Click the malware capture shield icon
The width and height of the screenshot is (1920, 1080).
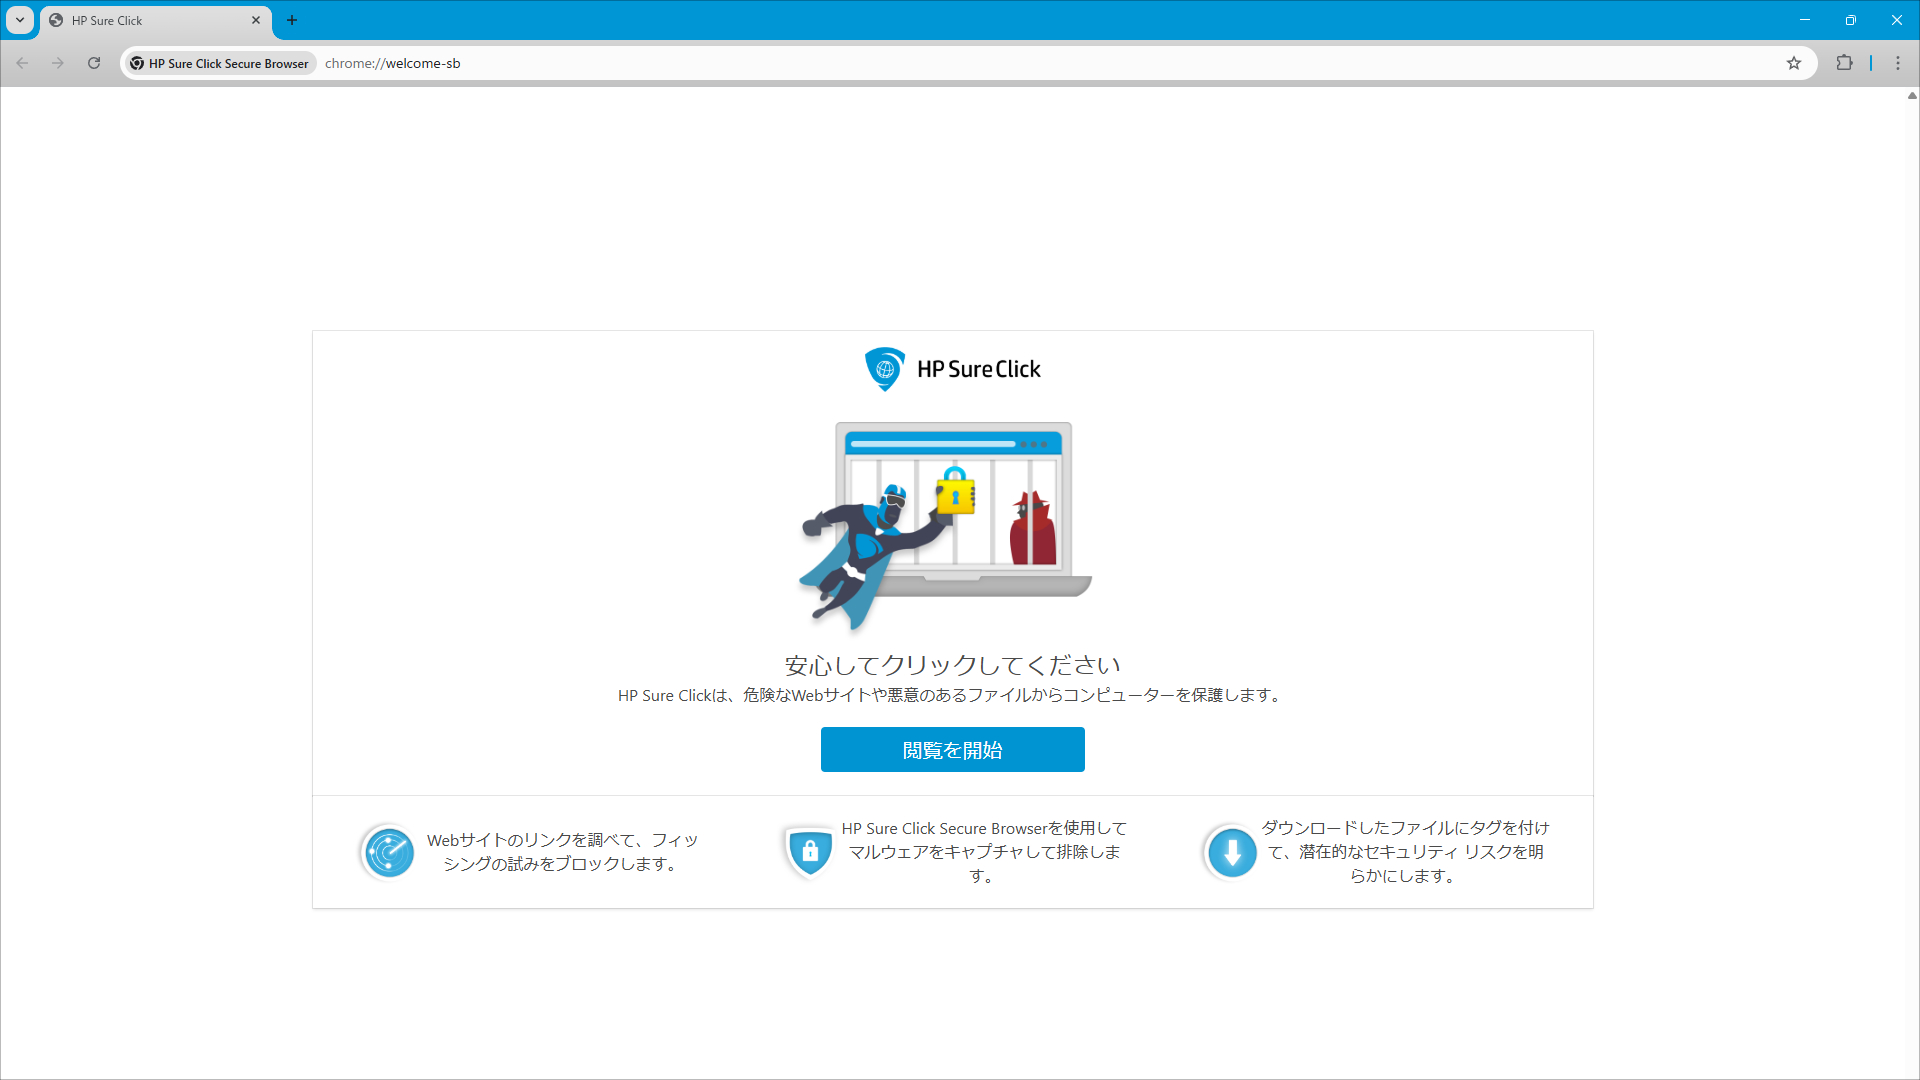point(810,852)
